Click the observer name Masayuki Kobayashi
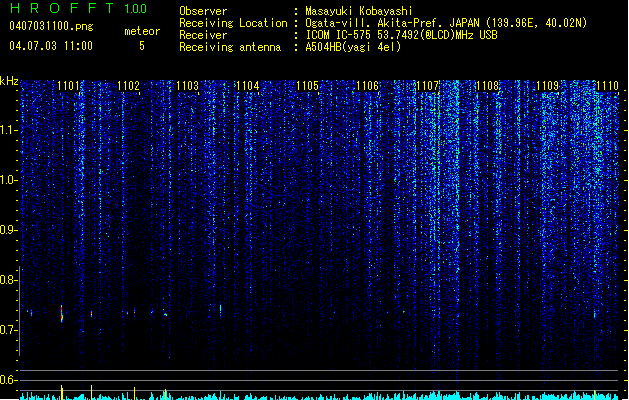629x400 pixels. tap(358, 11)
